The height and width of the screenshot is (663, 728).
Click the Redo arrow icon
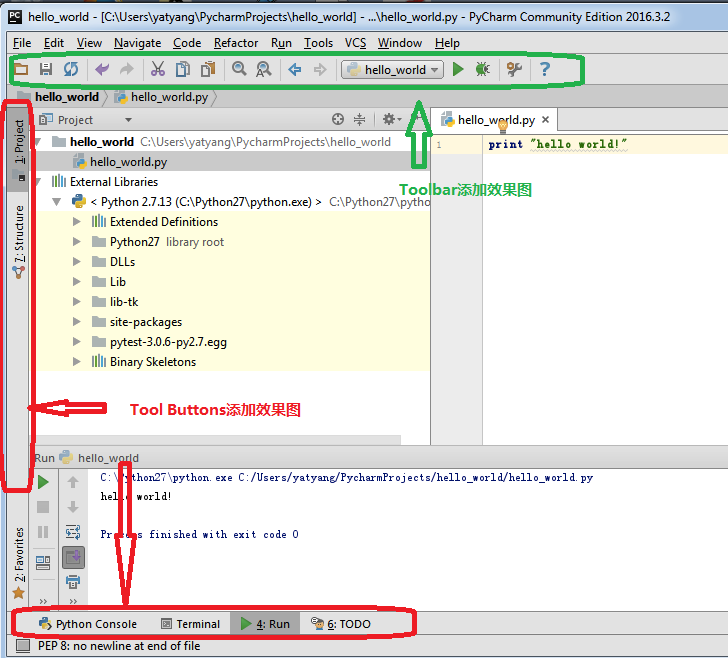[126, 70]
